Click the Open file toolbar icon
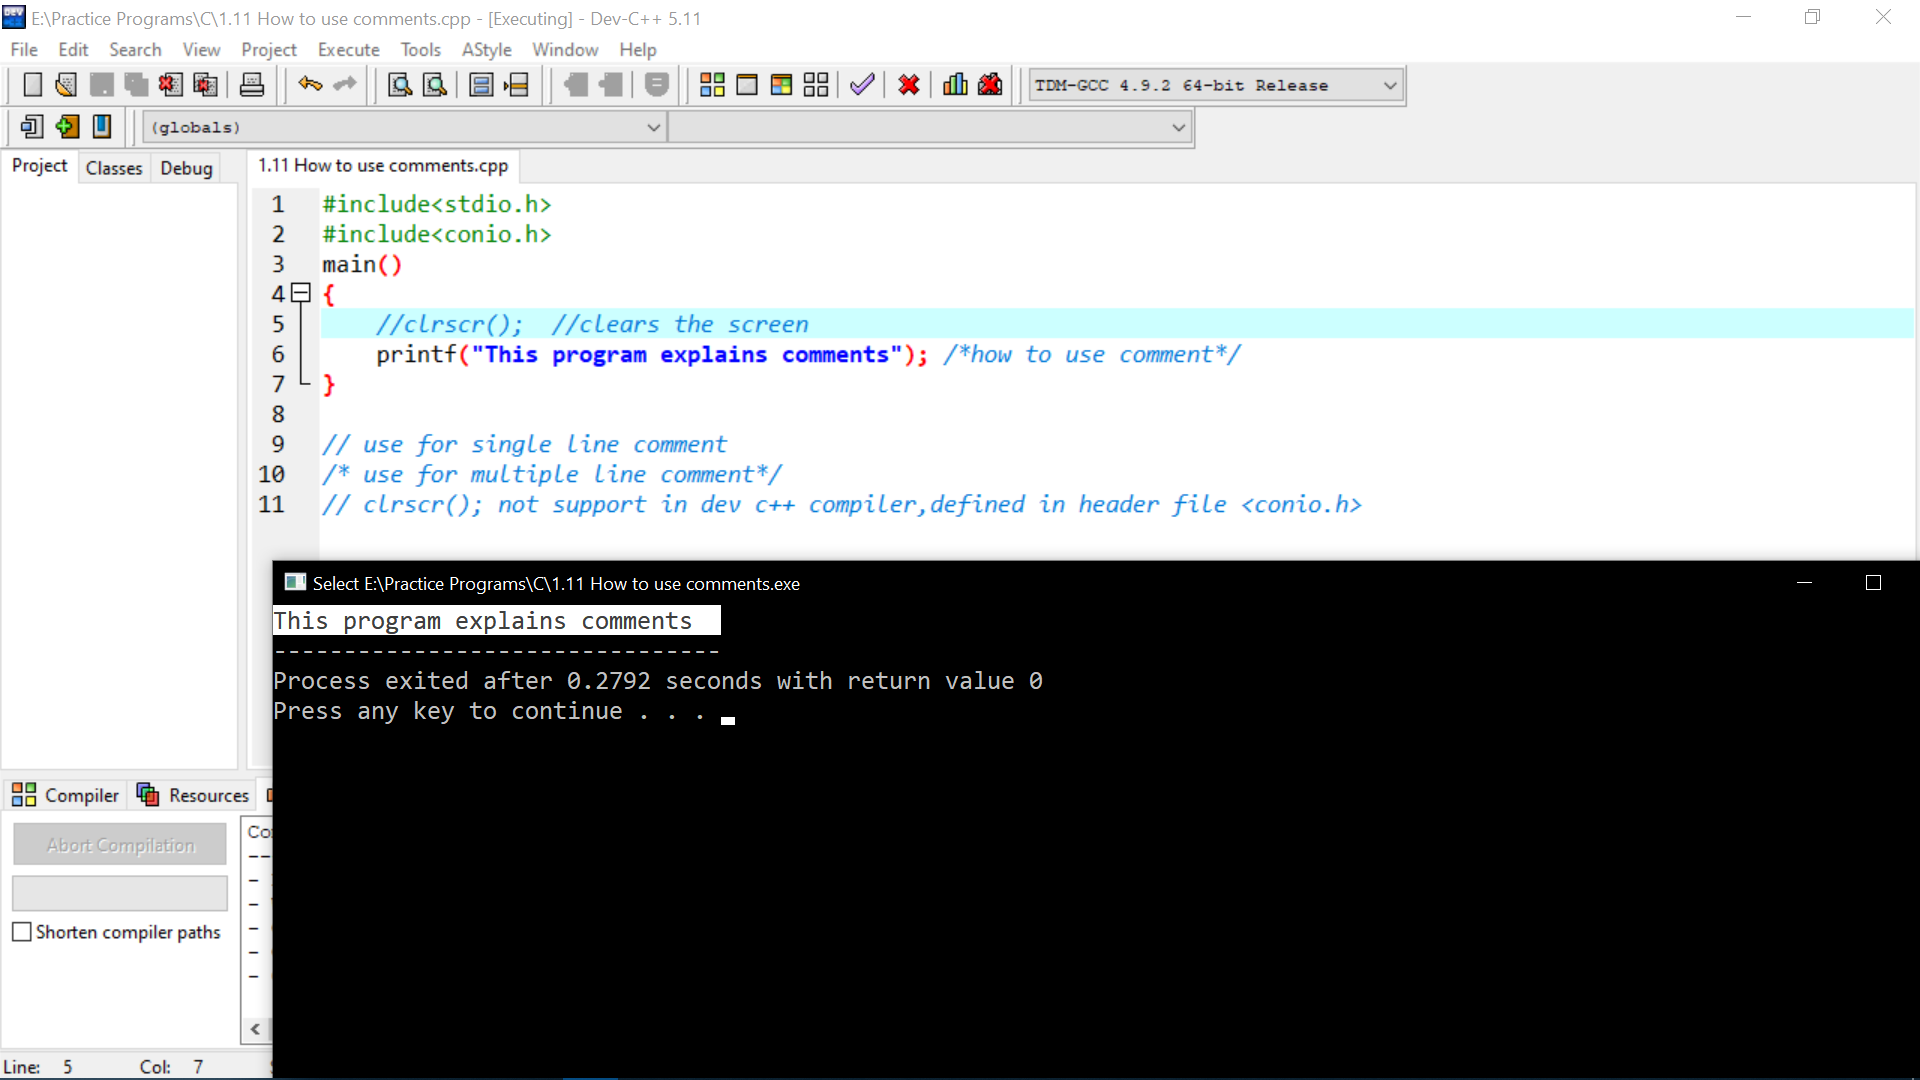The height and width of the screenshot is (1080, 1920). coord(66,85)
